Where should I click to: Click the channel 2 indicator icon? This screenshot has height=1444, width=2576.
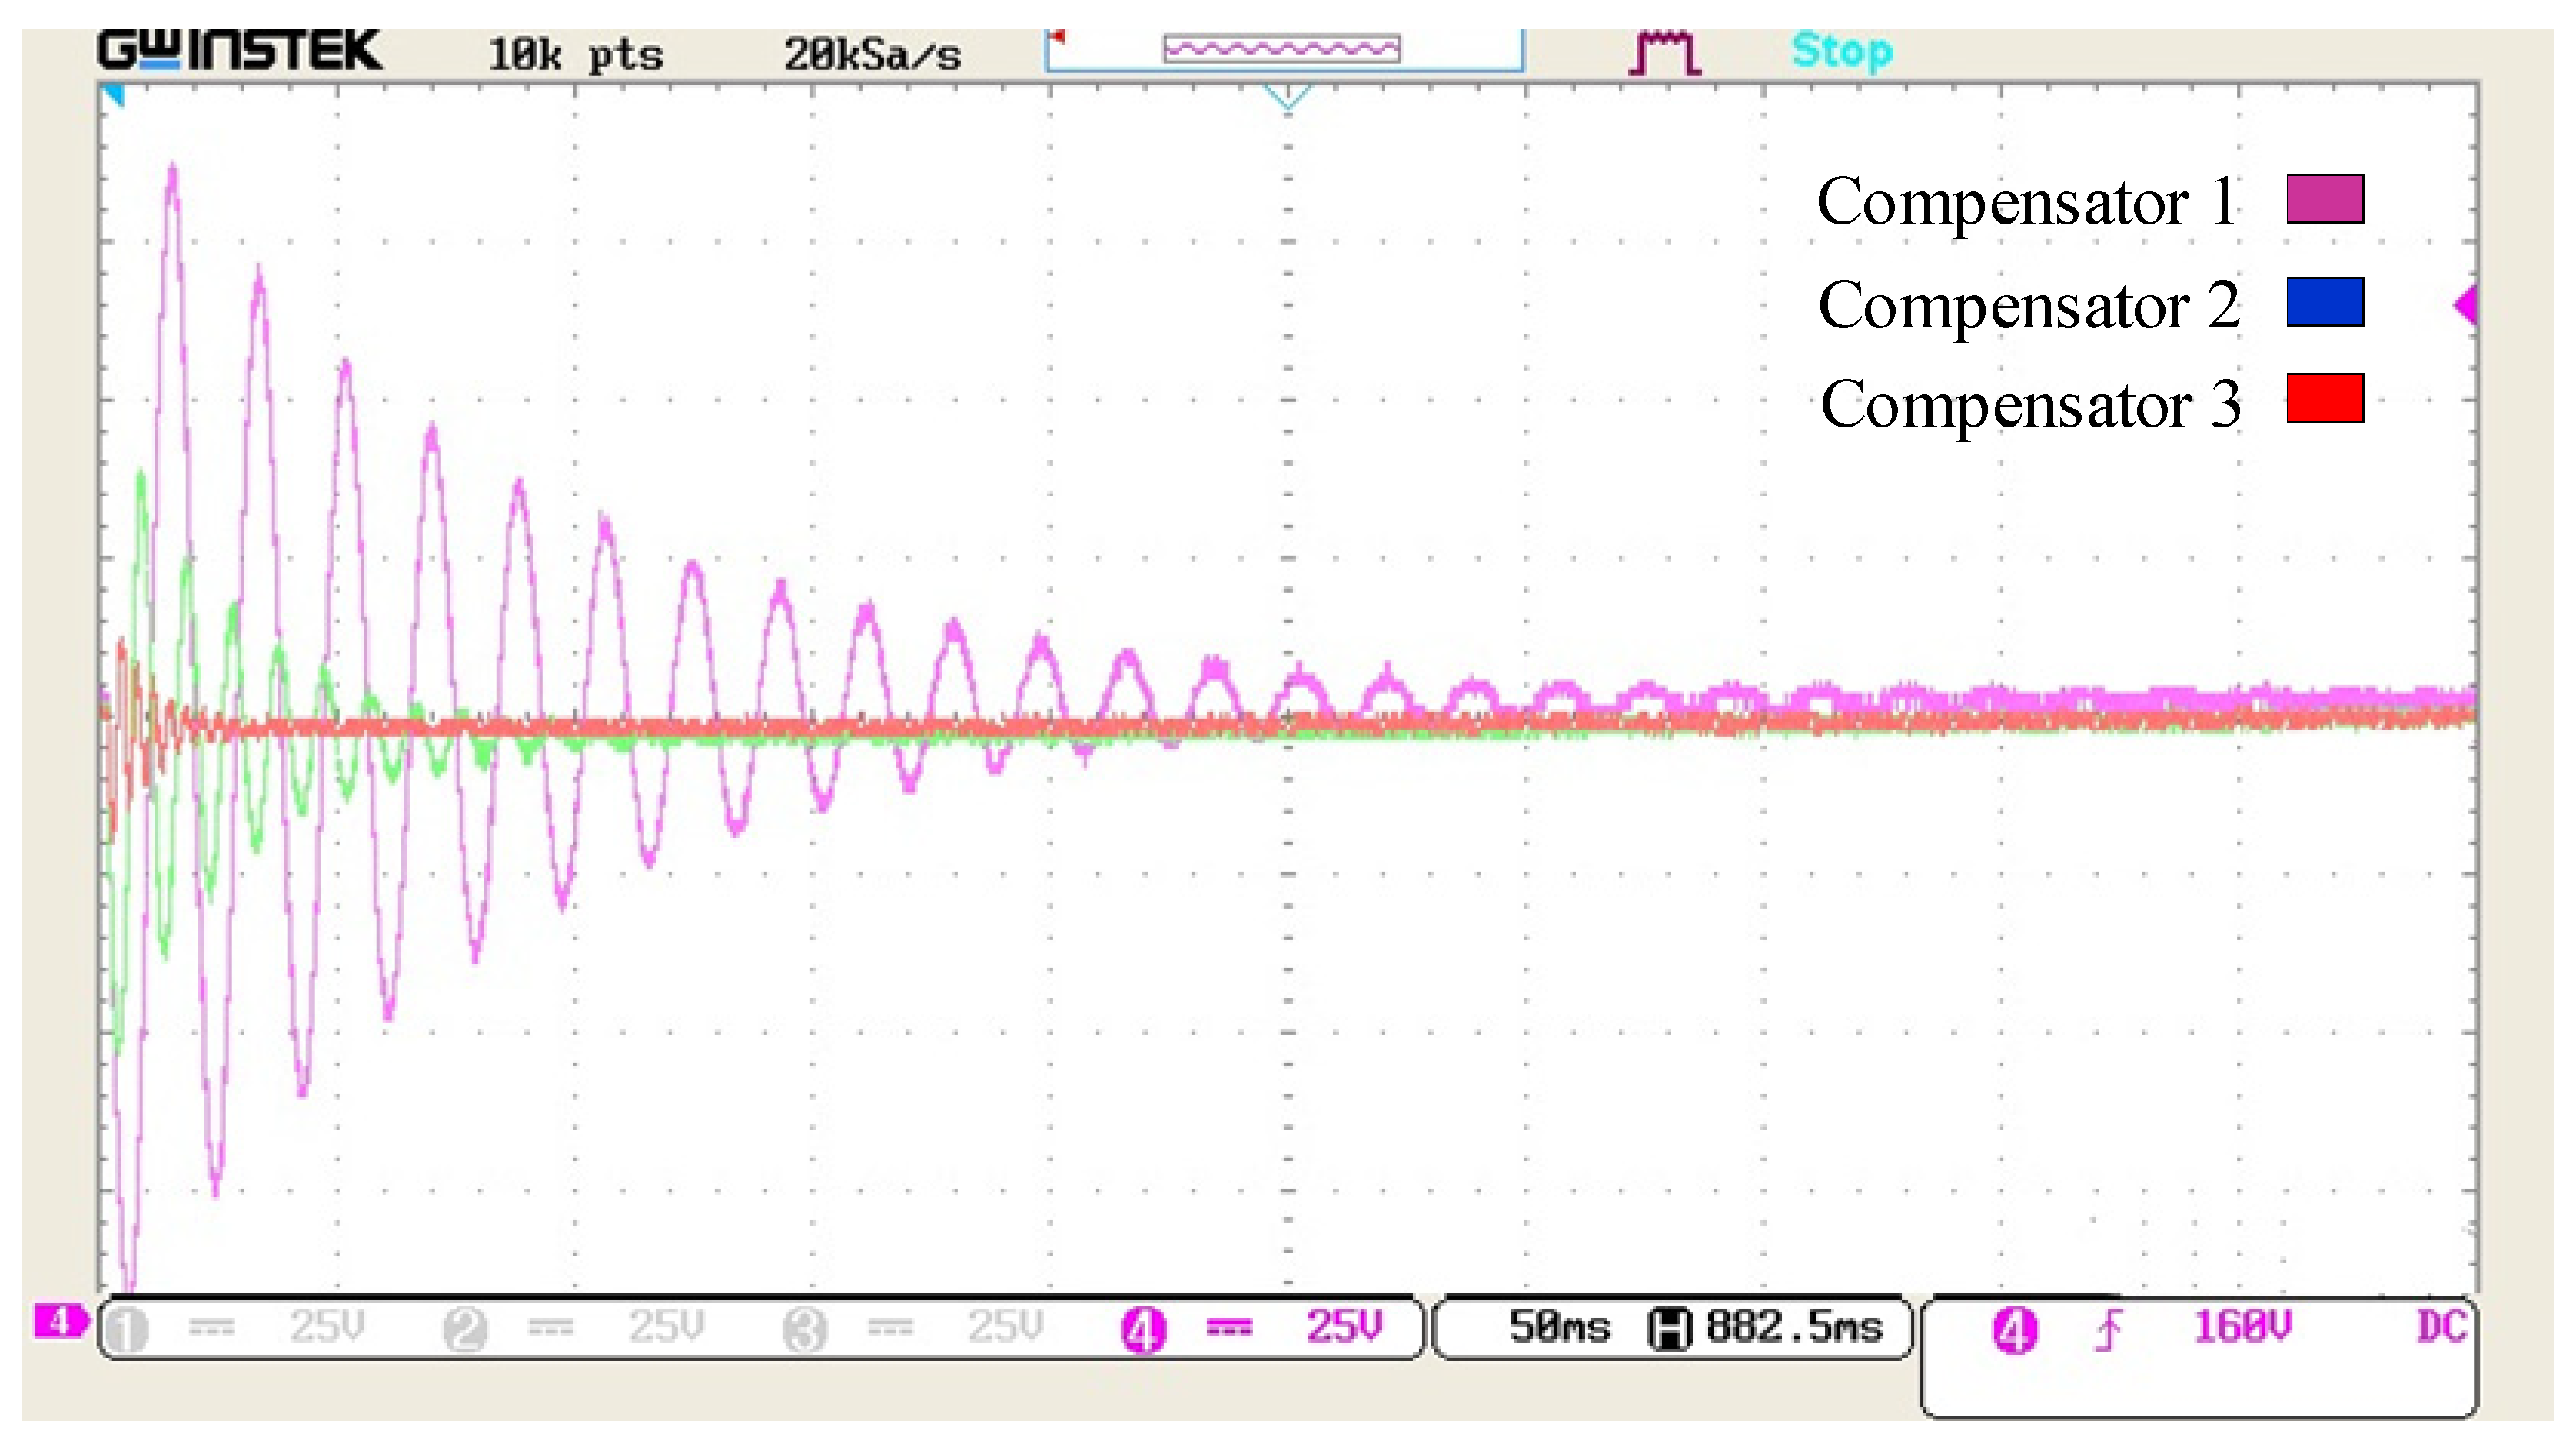point(465,1330)
